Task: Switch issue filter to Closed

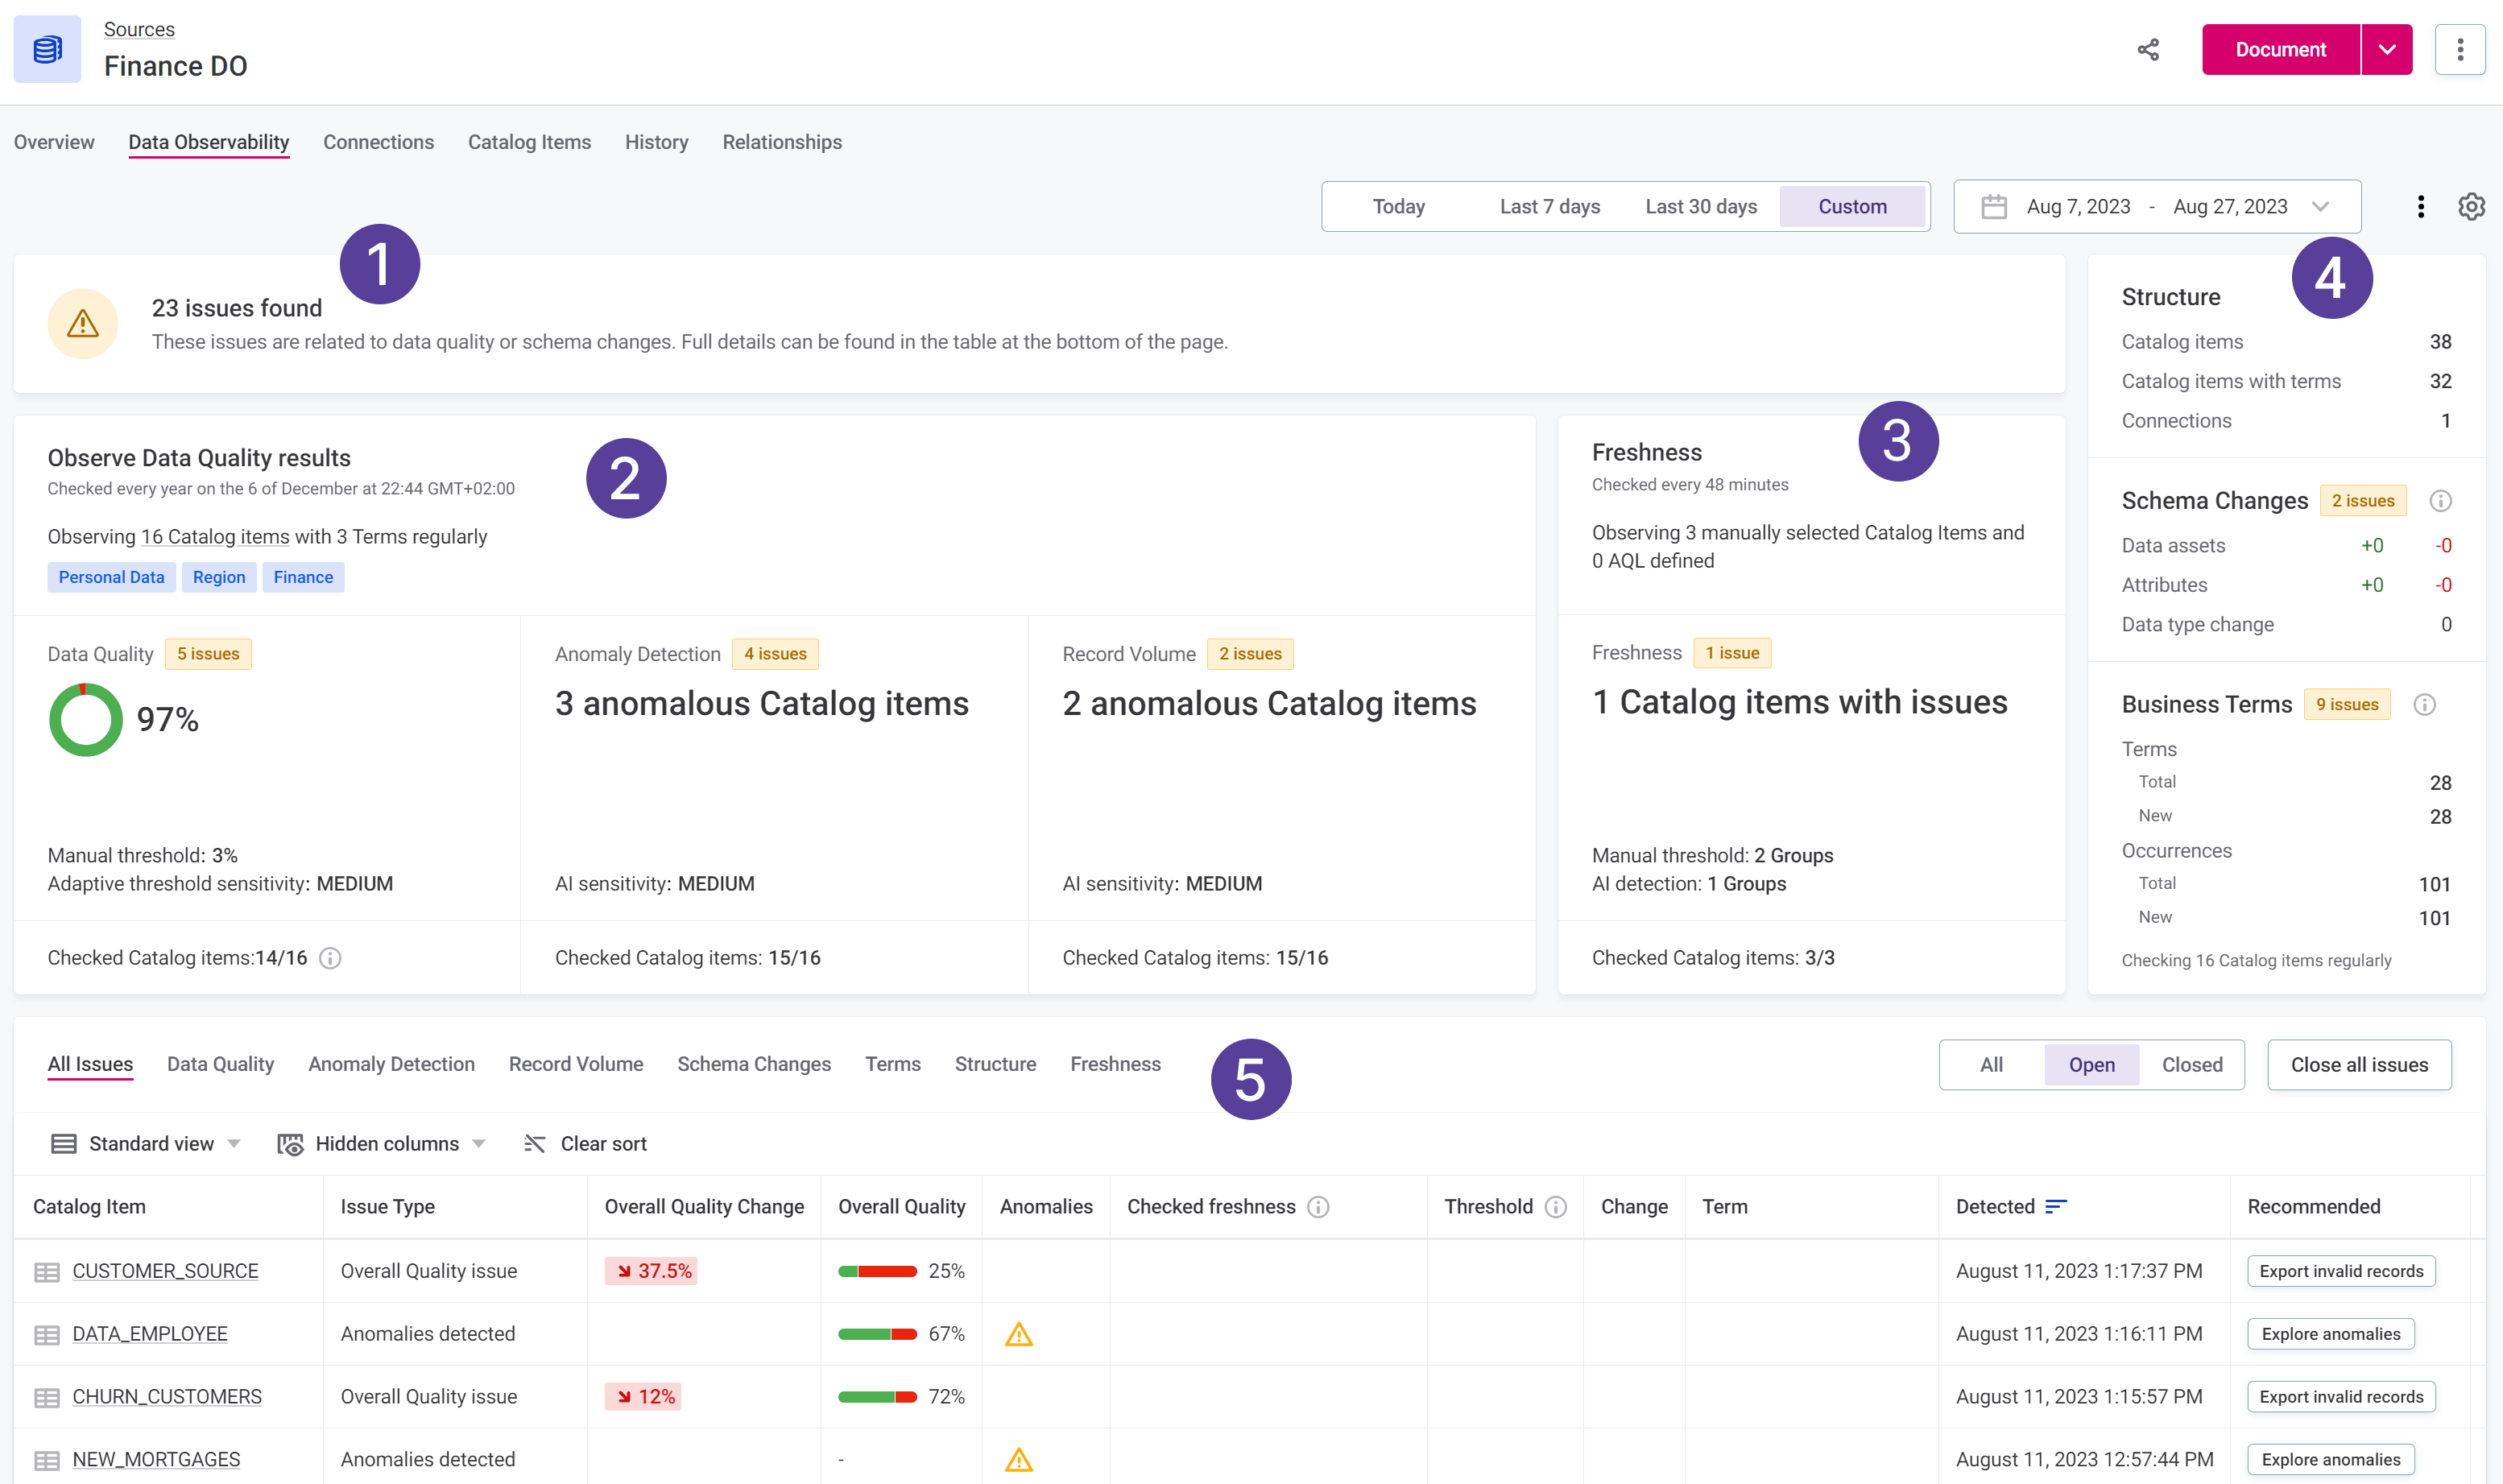Action: tap(2191, 1065)
